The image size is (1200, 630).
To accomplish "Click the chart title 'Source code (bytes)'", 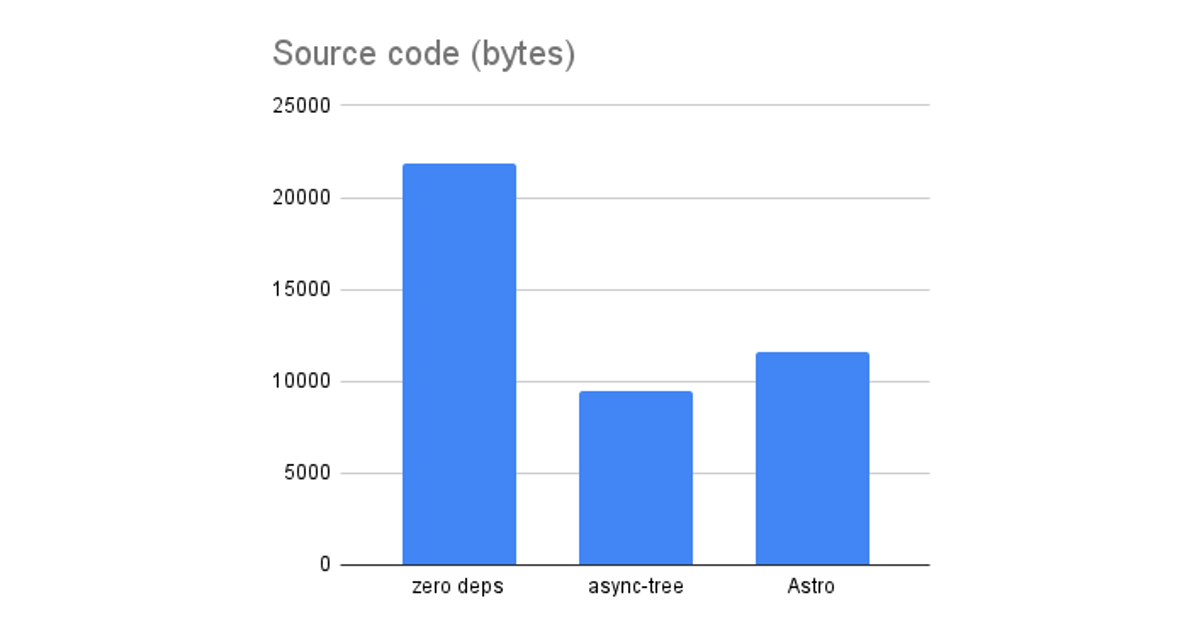I will 424,54.
